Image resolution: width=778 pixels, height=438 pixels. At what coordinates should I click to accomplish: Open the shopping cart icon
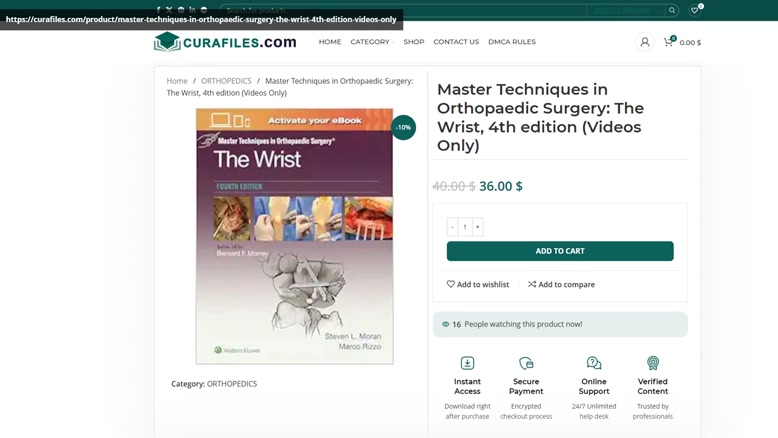coord(669,42)
